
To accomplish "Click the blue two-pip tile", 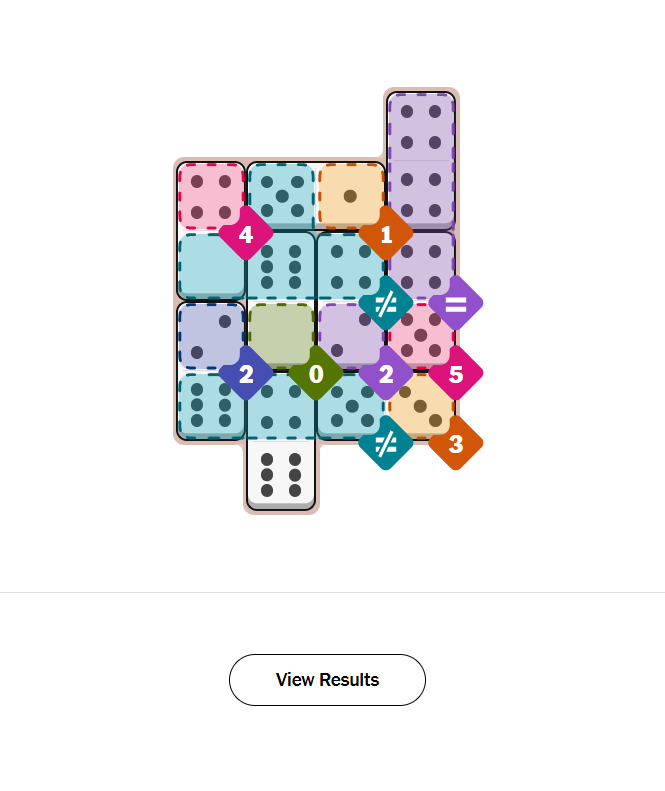I will (x=210, y=336).
